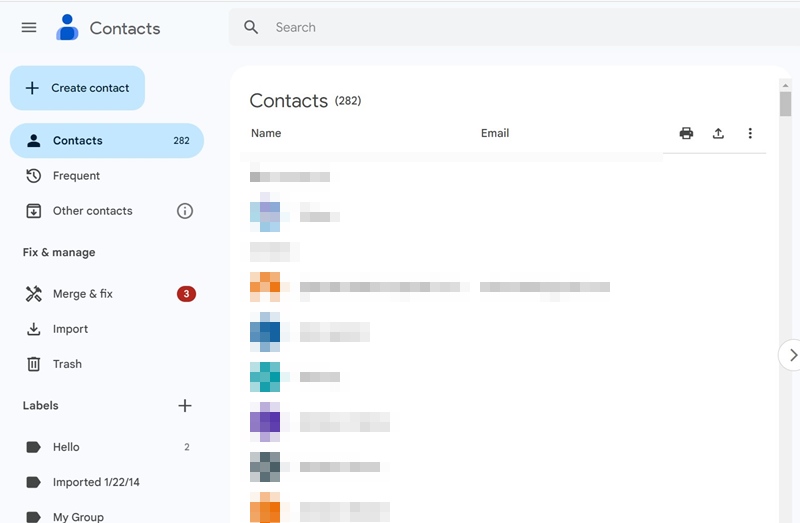Click the info icon beside Other contacts
This screenshot has height=523, width=800.
tap(185, 211)
